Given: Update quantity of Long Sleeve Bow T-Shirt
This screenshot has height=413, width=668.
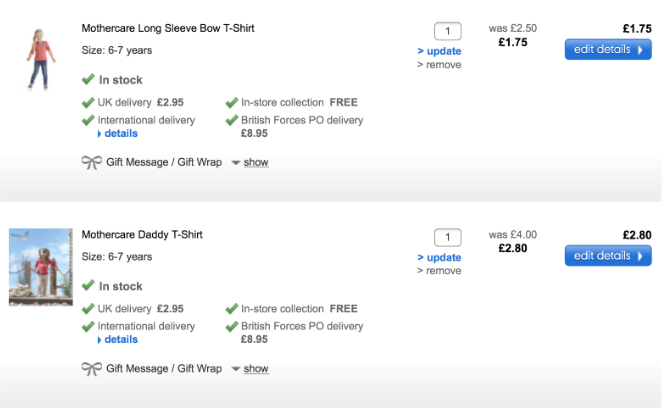Looking at the screenshot, I should click(x=440, y=51).
